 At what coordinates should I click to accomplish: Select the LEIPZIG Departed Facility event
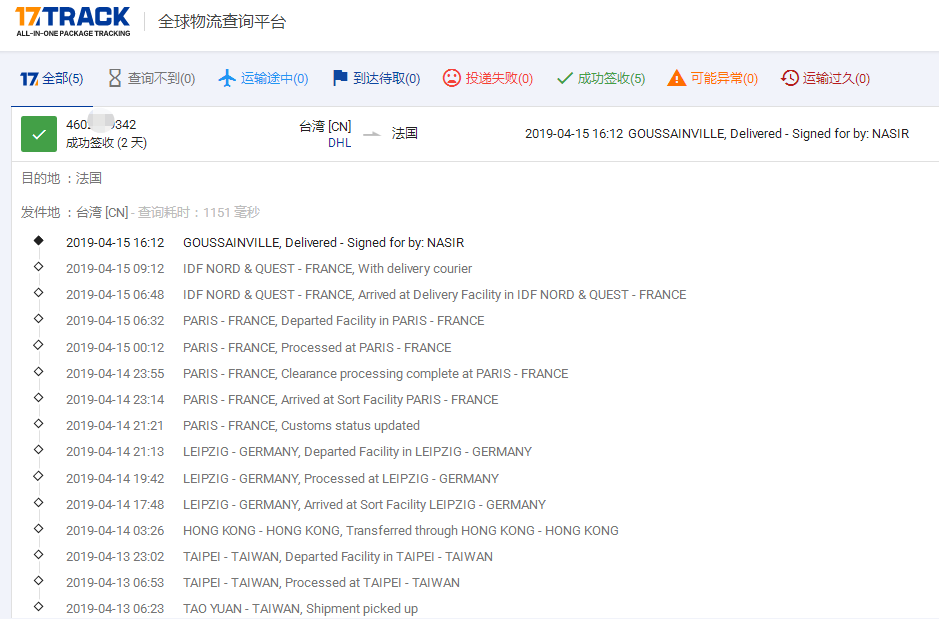[357, 452]
